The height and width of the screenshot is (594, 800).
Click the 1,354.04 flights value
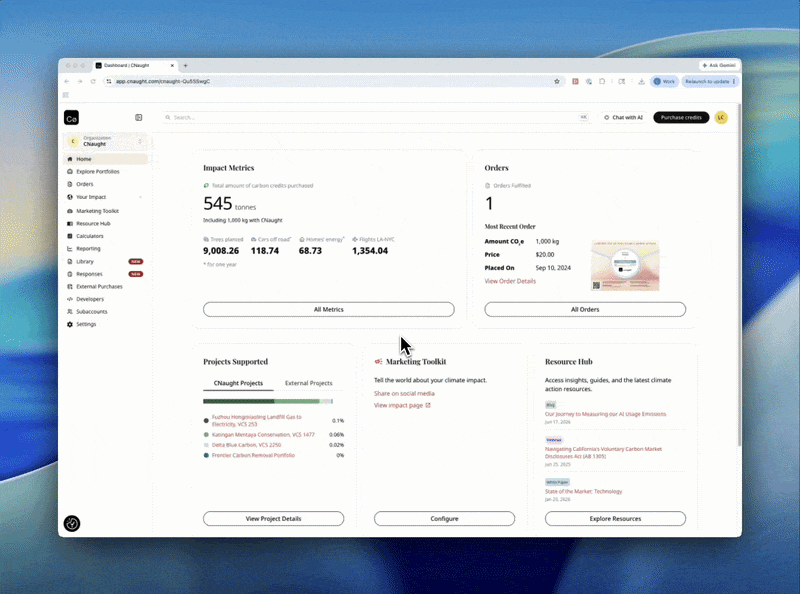[370, 251]
